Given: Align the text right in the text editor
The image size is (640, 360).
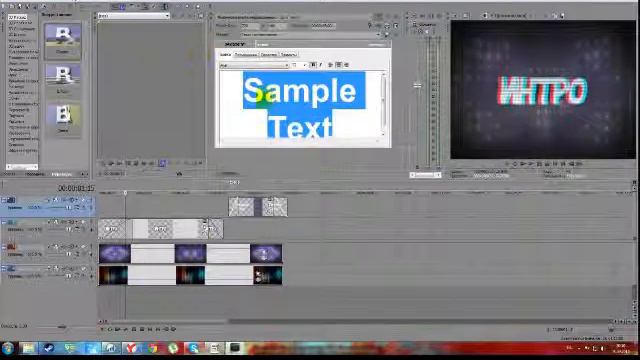Looking at the screenshot, I should coord(346,65).
